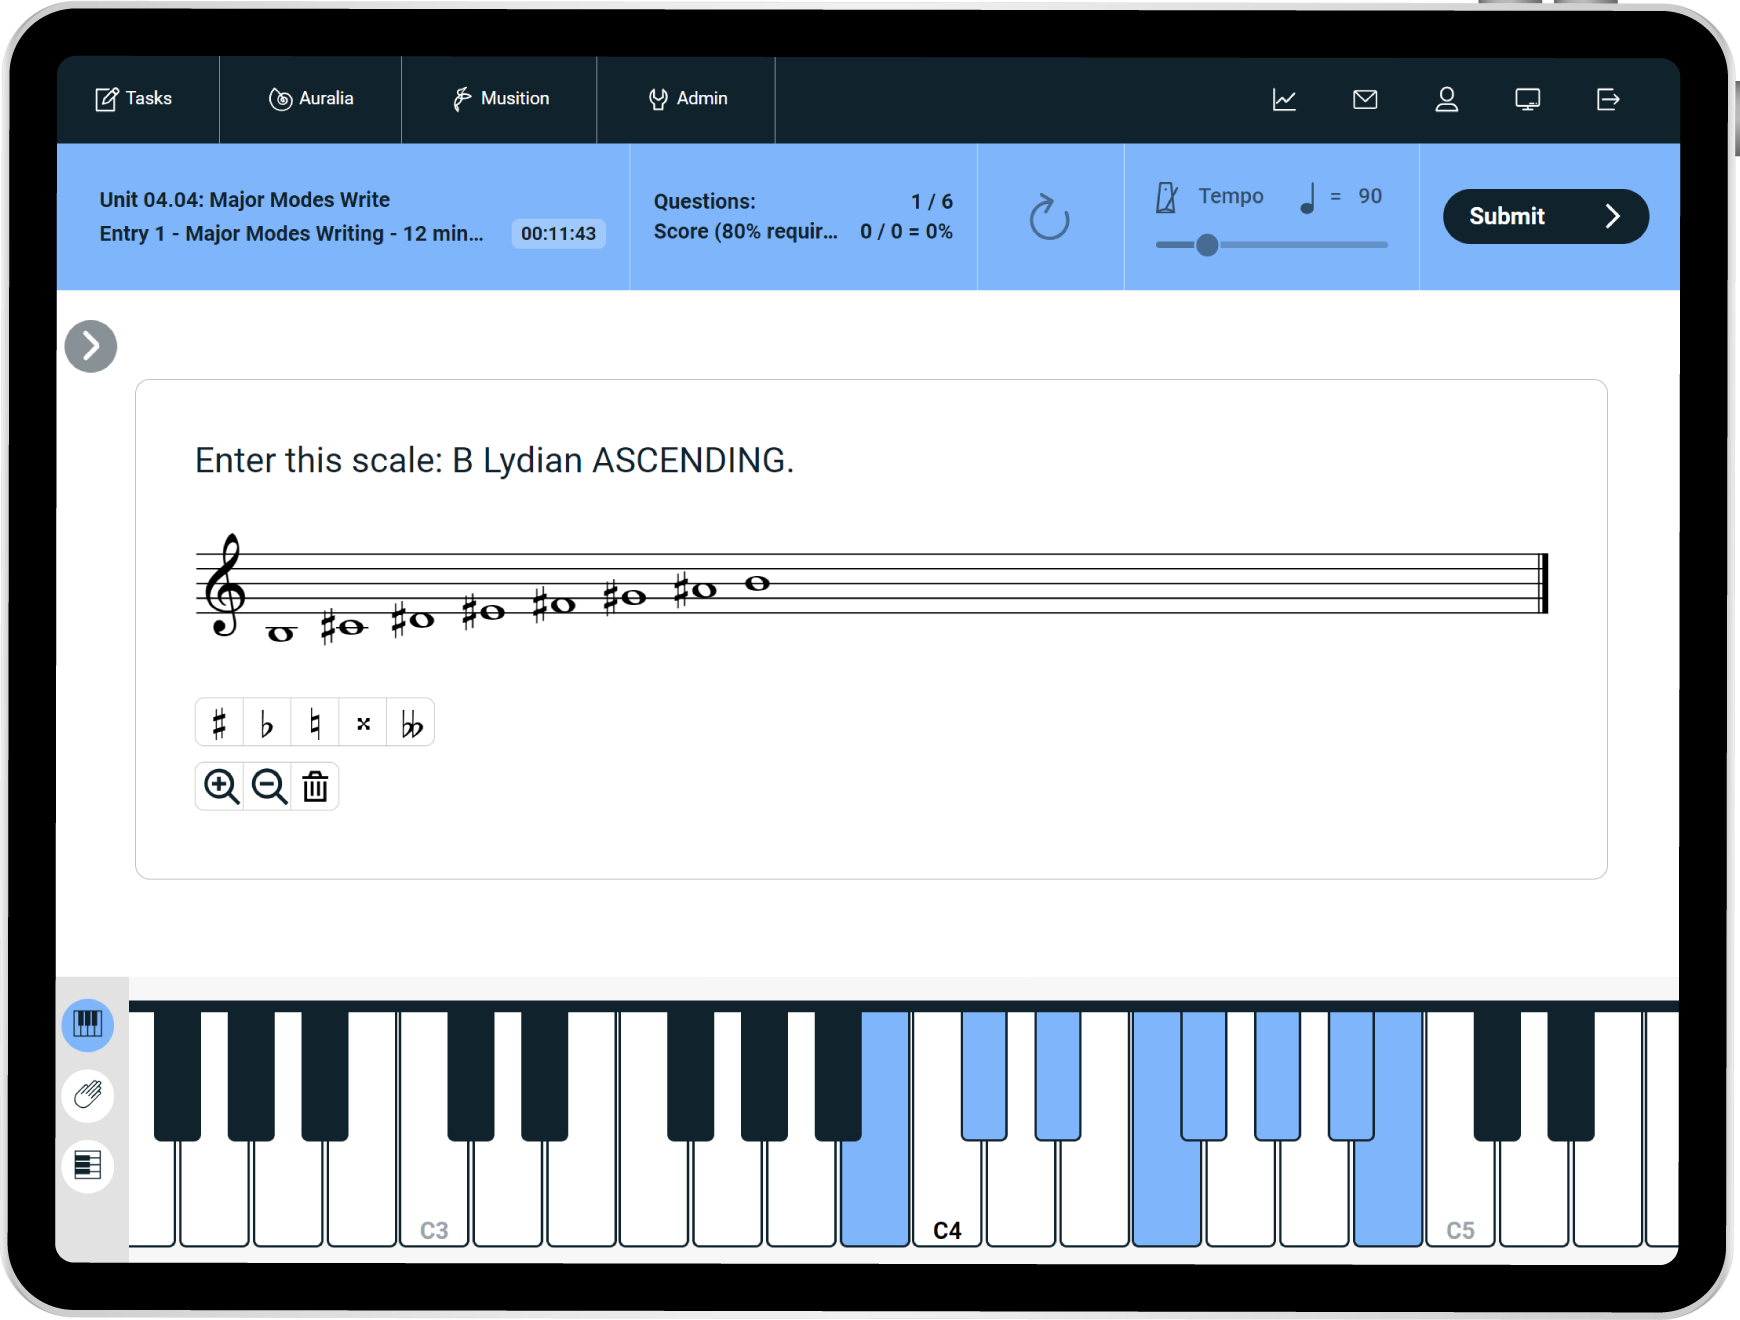Adjust the Tempo slider handle
The height and width of the screenshot is (1320, 1740).
(1207, 245)
